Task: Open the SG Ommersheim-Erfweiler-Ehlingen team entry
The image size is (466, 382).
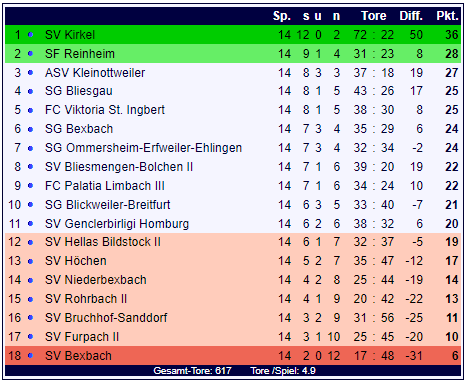Action: pos(143,148)
